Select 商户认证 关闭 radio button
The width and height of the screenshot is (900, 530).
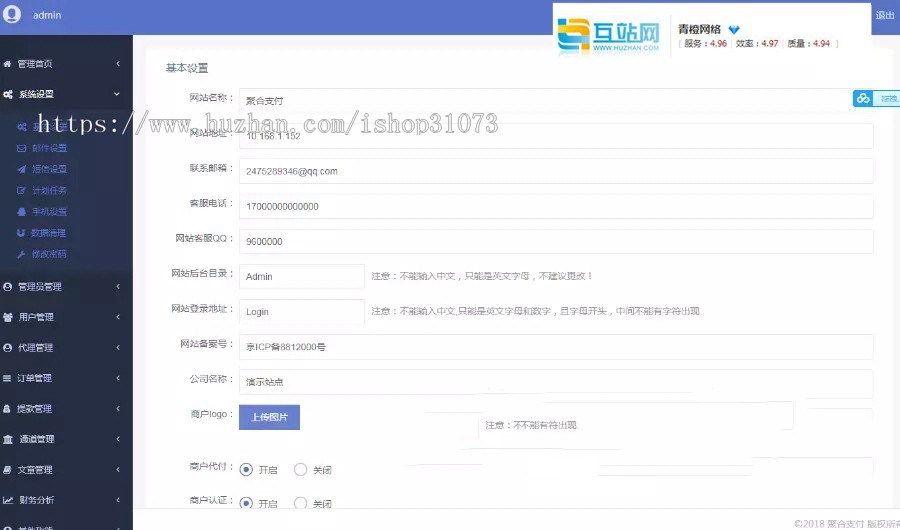tap(300, 503)
